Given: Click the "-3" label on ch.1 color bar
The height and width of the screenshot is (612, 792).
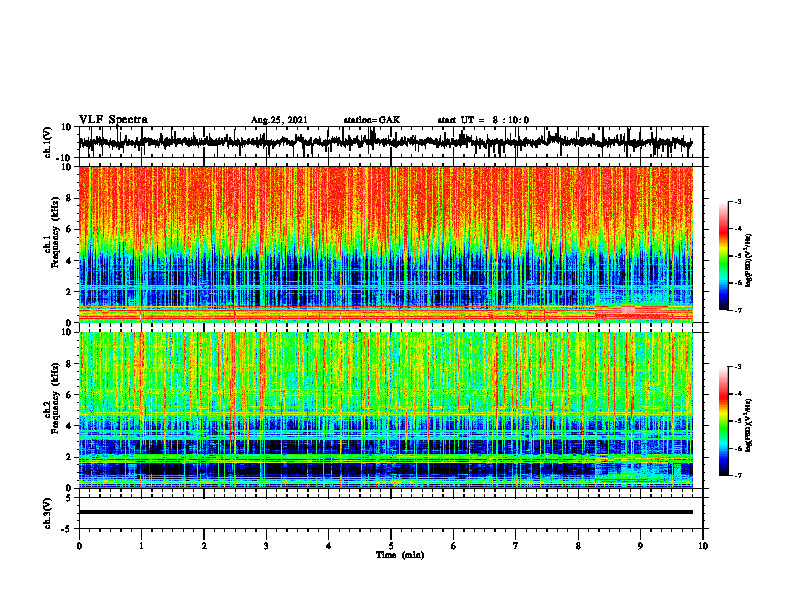Looking at the screenshot, I should click(x=737, y=201).
